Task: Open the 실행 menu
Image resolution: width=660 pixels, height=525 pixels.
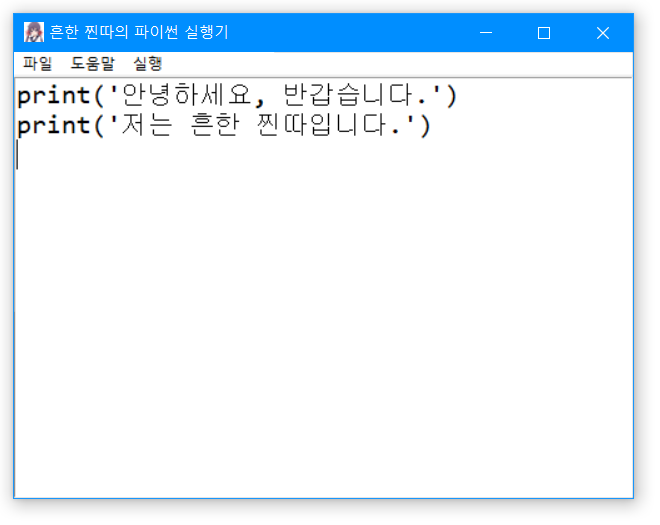Action: (147, 64)
